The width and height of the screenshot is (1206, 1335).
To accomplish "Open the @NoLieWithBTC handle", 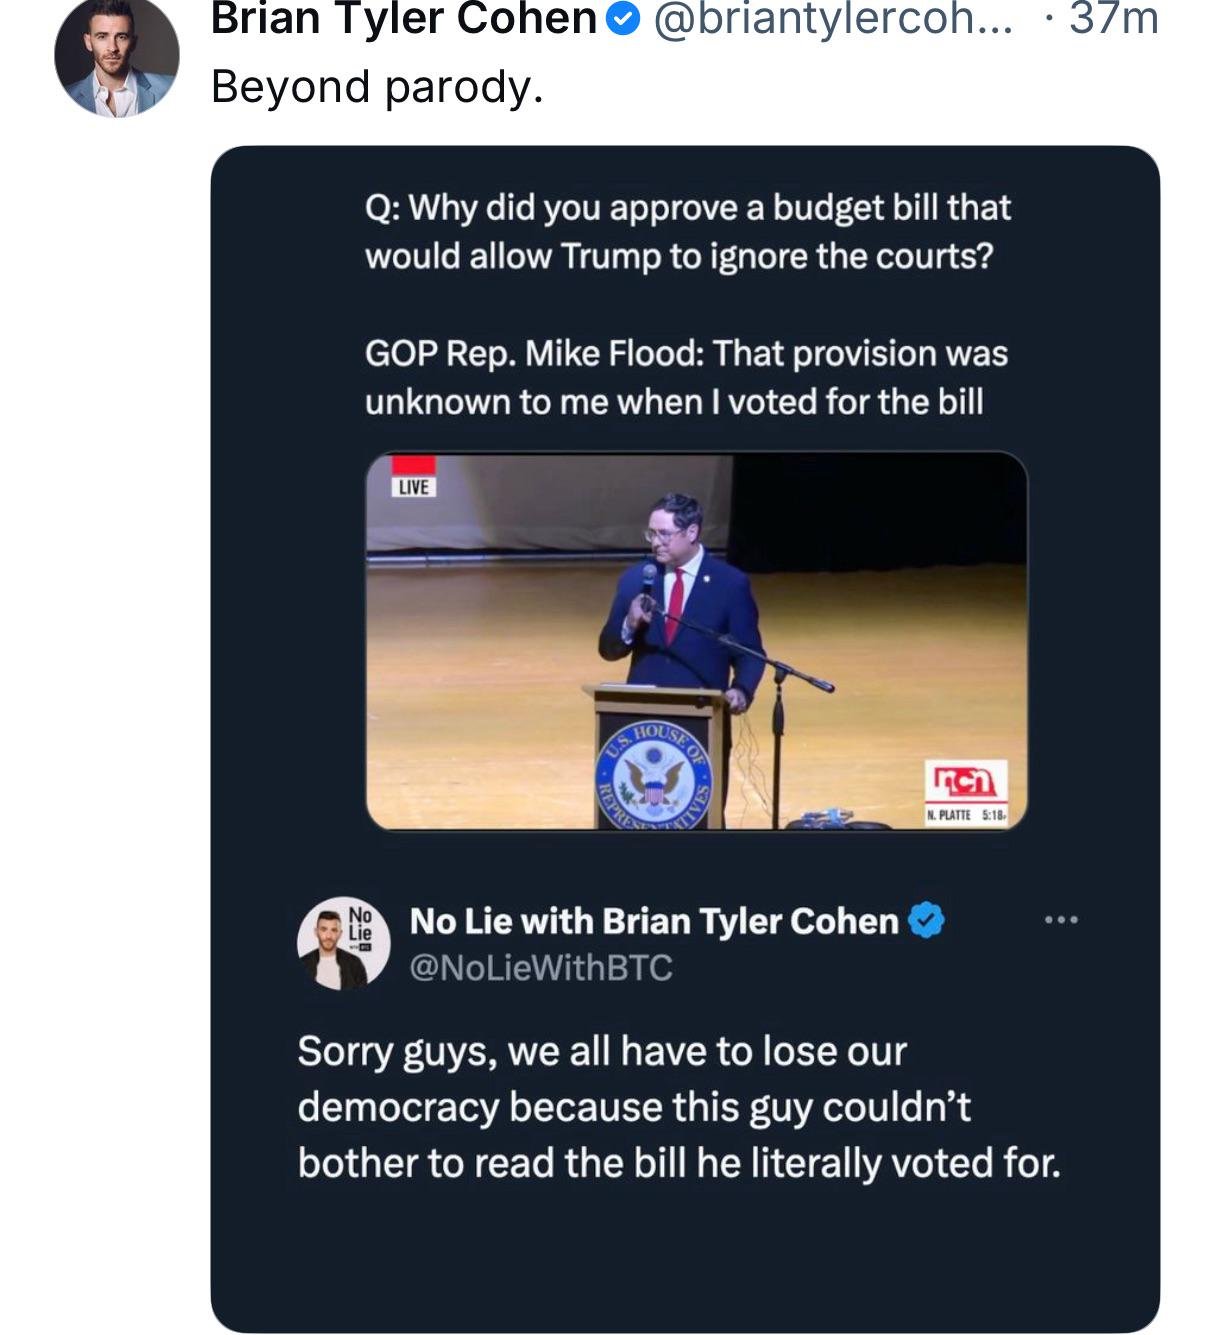I will (x=541, y=968).
